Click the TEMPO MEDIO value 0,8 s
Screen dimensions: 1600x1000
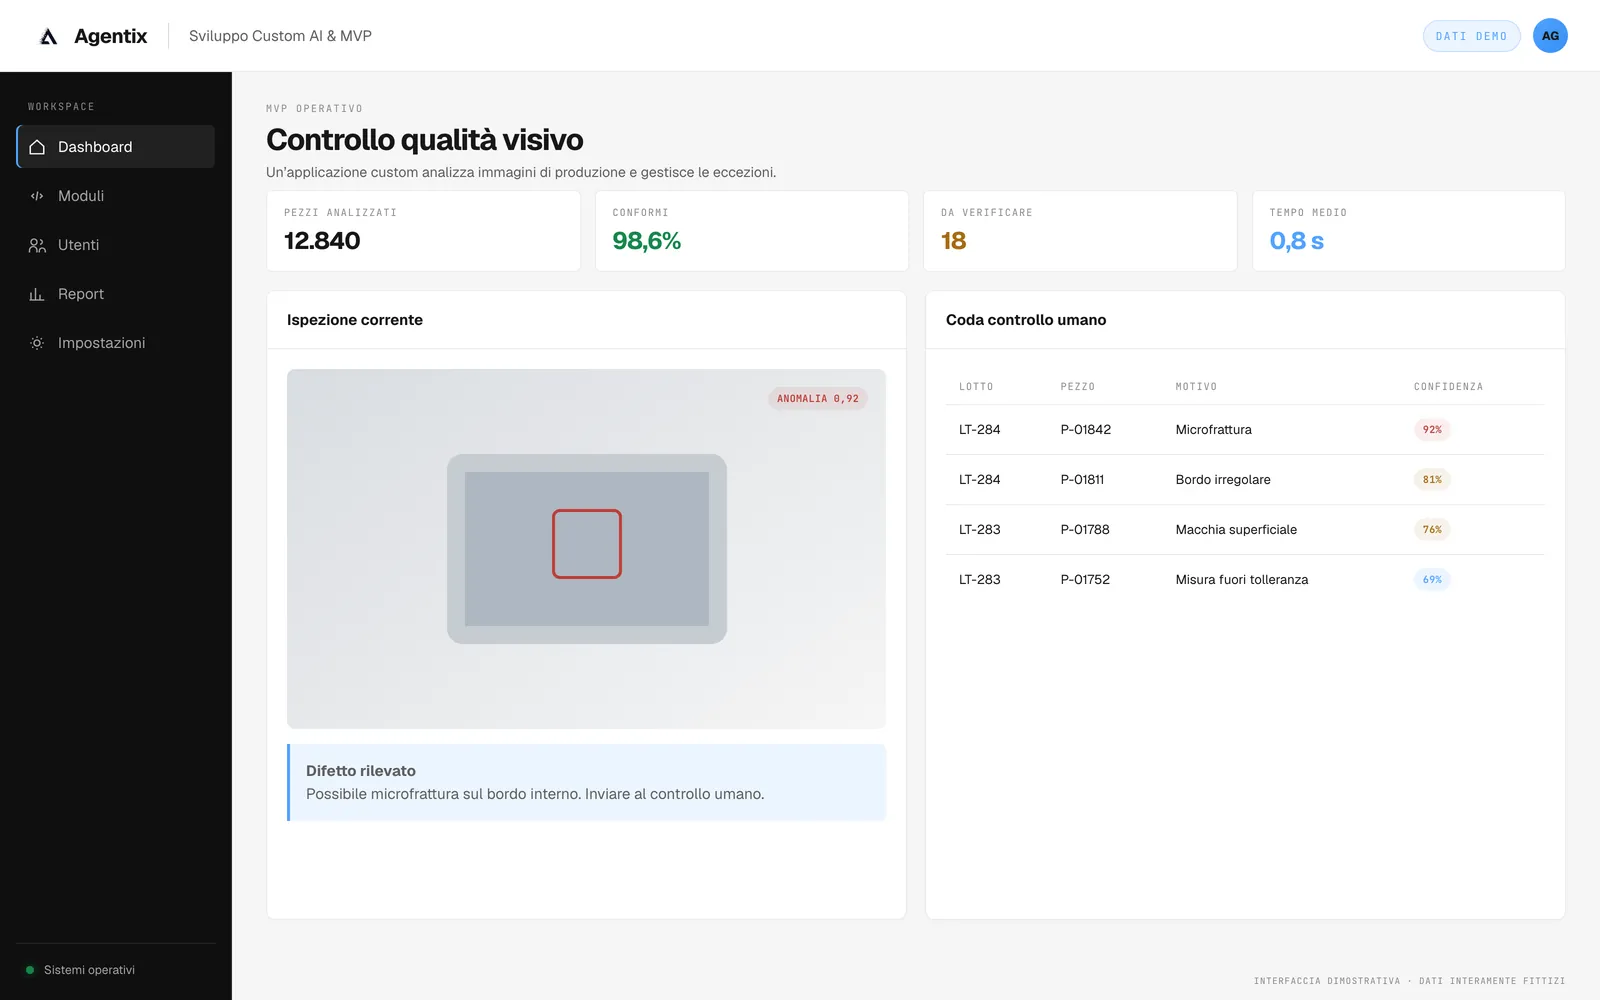tap(1296, 241)
